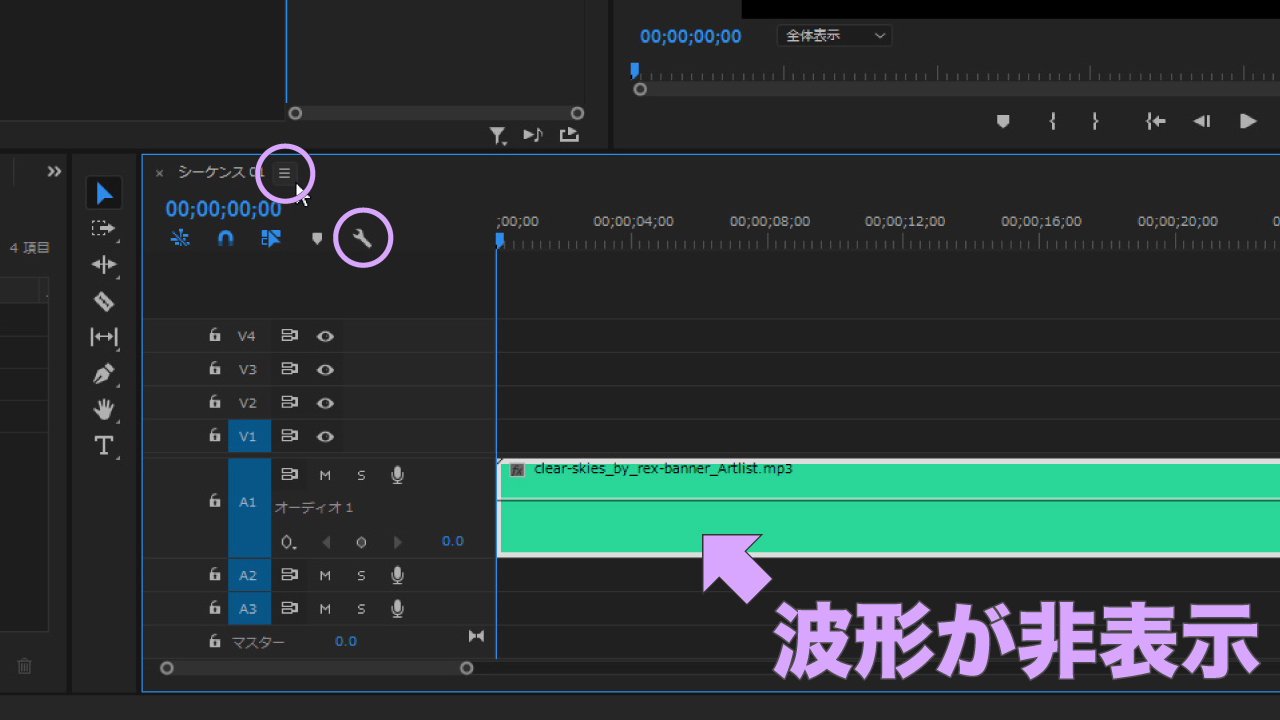1280x720 pixels.
Task: Enable voice-over record on A3
Action: tap(397, 608)
